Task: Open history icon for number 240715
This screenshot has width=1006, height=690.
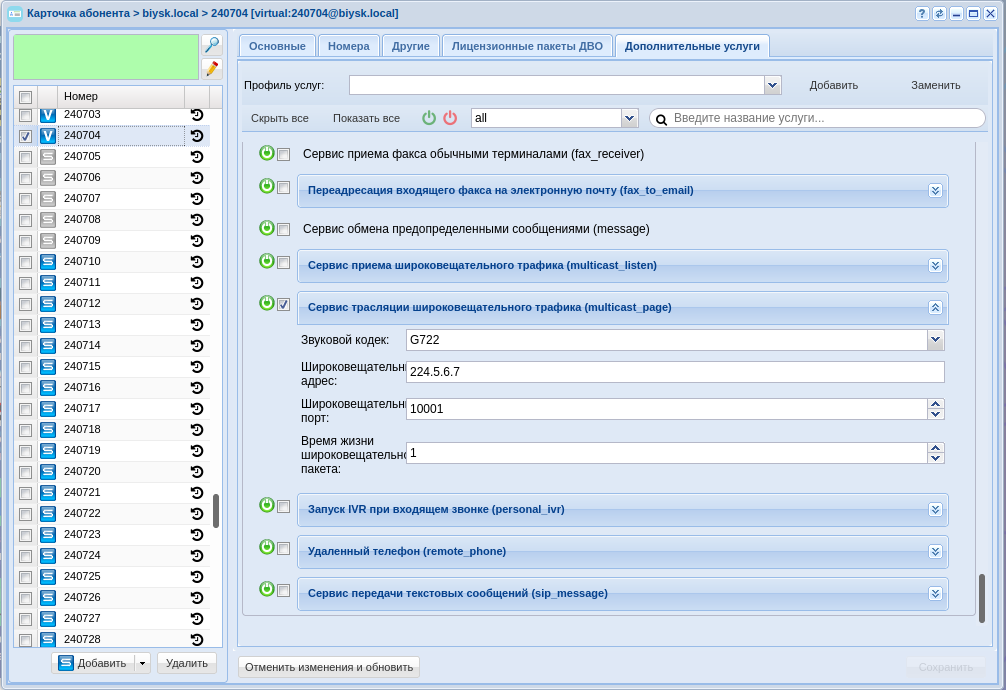Action: [x=197, y=367]
